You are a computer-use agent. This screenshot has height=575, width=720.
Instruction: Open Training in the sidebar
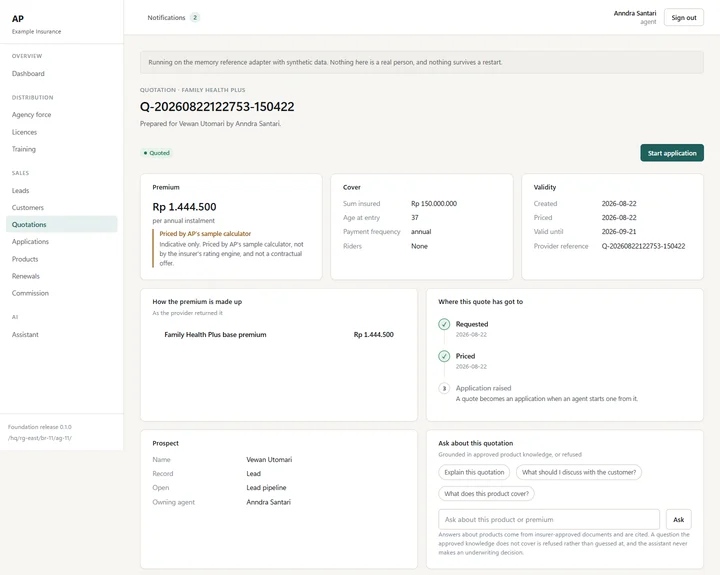[24, 149]
